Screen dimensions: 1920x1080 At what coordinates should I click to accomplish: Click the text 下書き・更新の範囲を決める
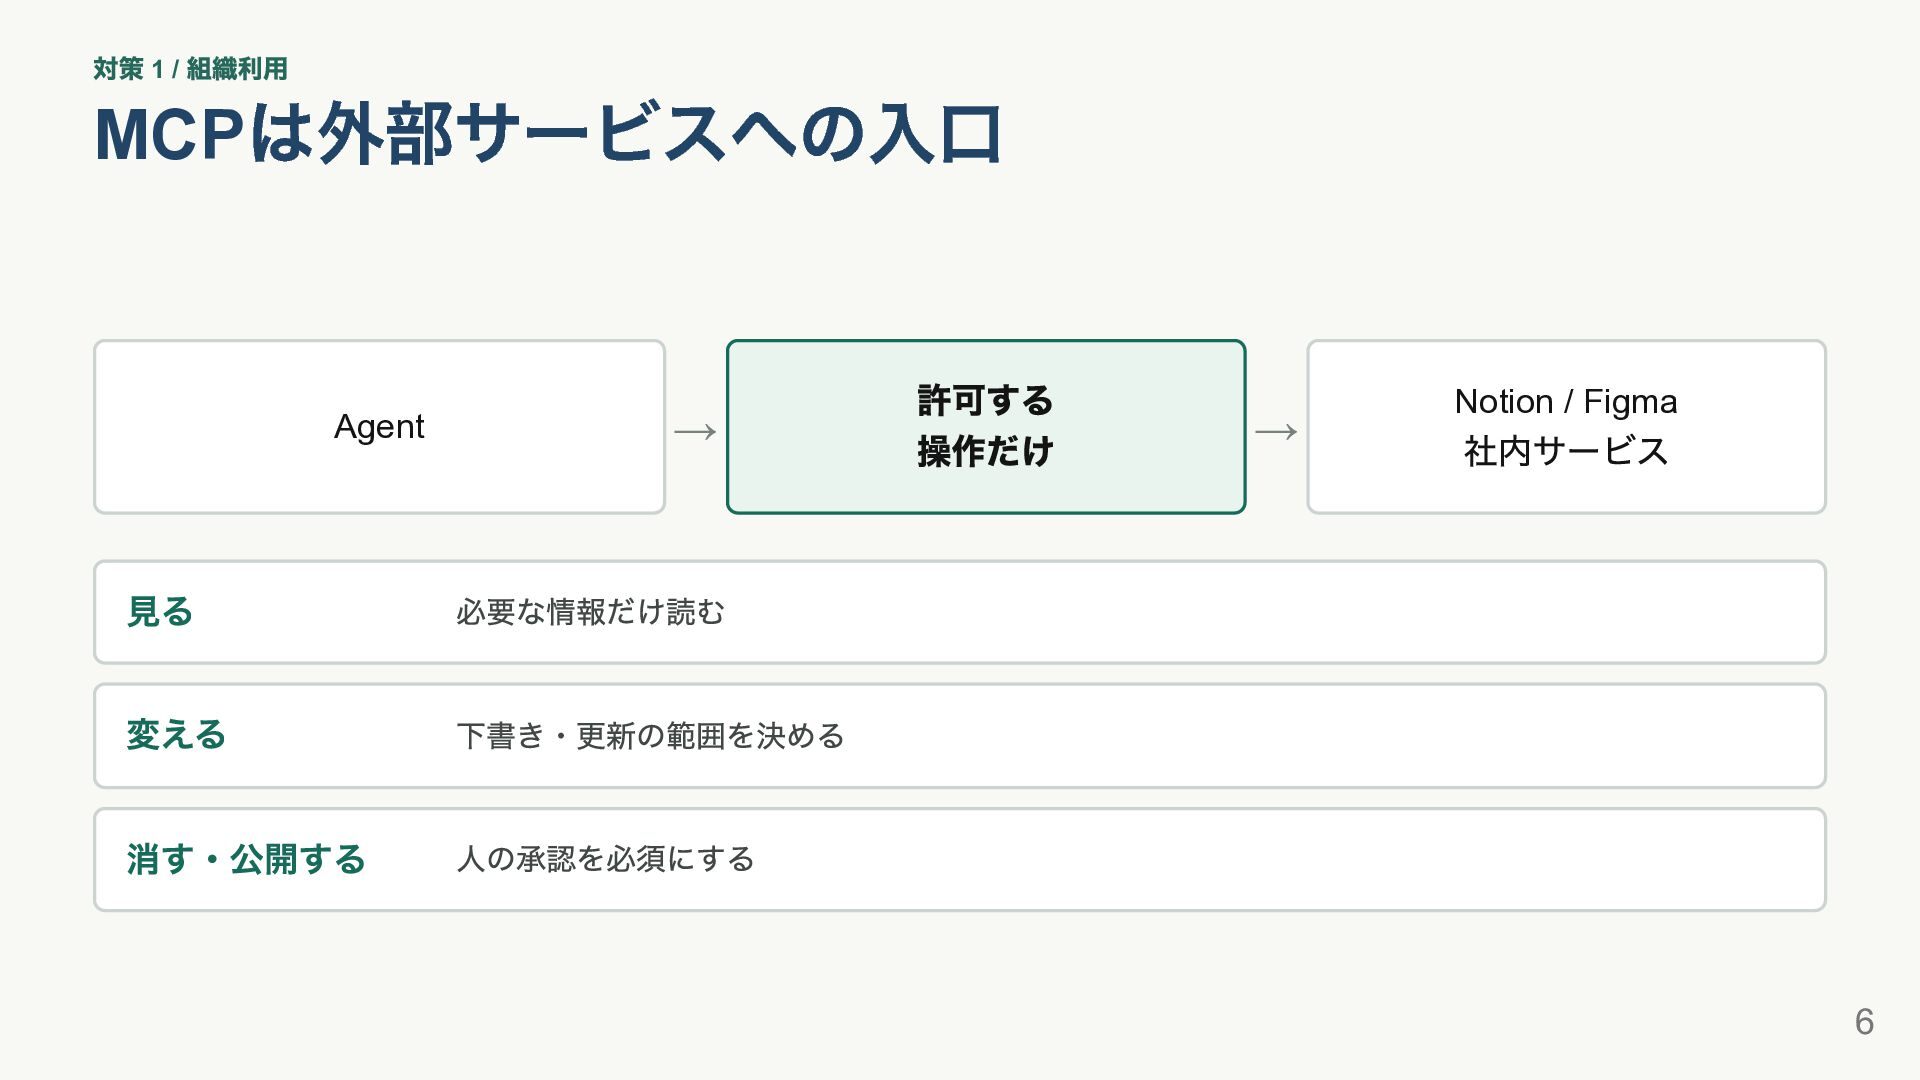650,736
